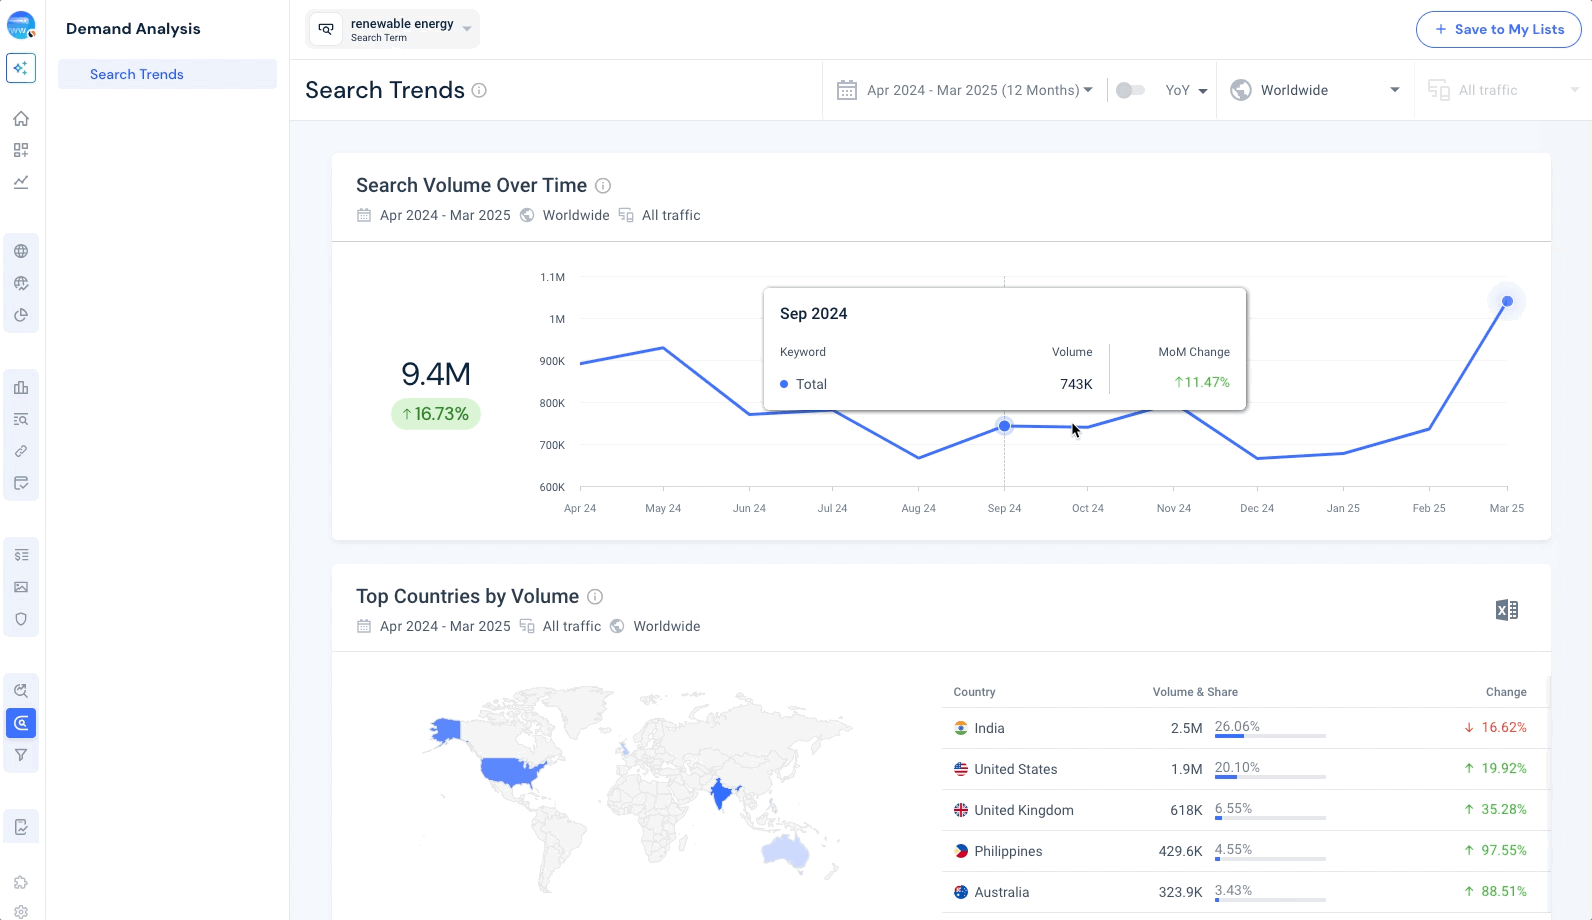The height and width of the screenshot is (920, 1592).
Task: Click the info icon beside Search Trends
Action: click(x=479, y=90)
